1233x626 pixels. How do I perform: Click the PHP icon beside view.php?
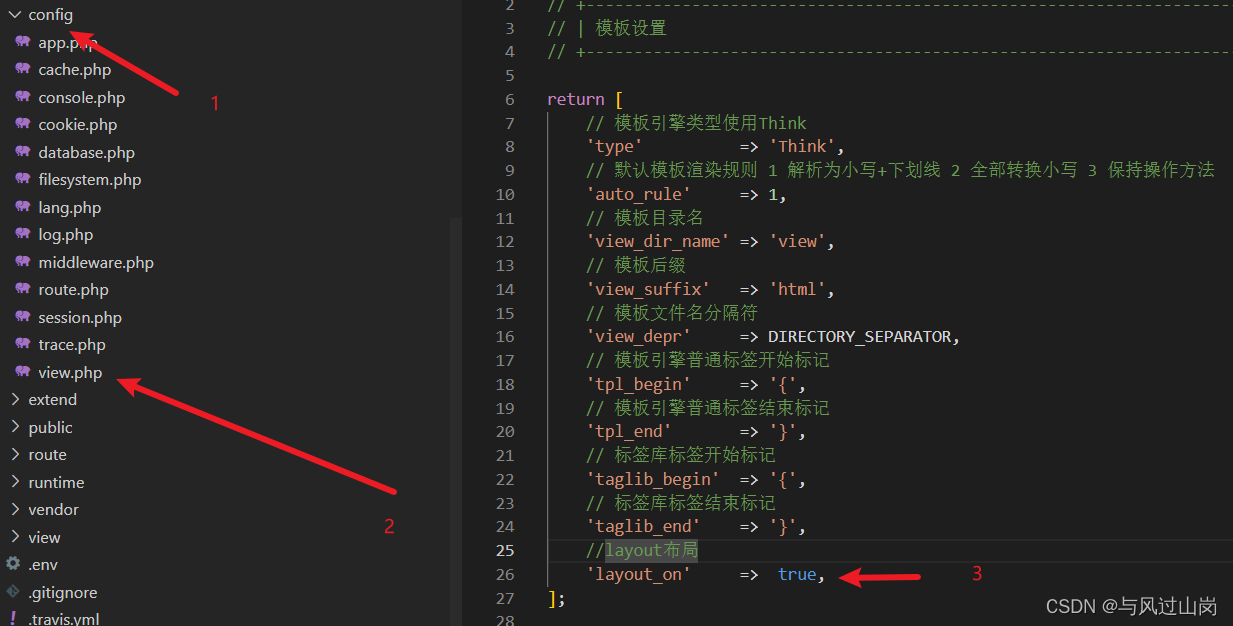(23, 372)
